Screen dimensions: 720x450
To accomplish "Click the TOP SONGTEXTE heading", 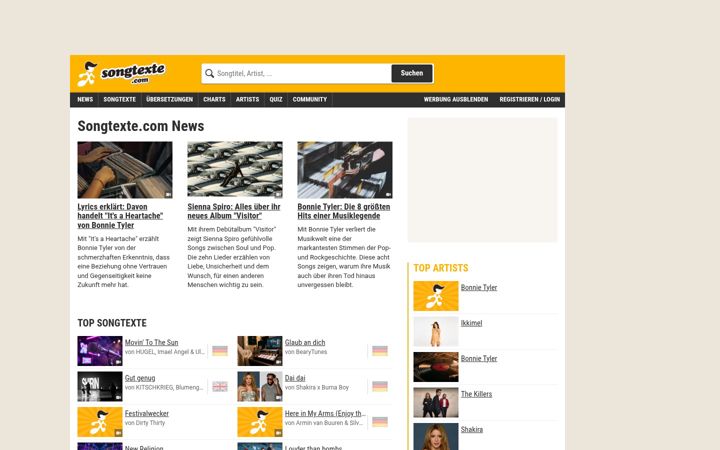I will pyautogui.click(x=112, y=323).
